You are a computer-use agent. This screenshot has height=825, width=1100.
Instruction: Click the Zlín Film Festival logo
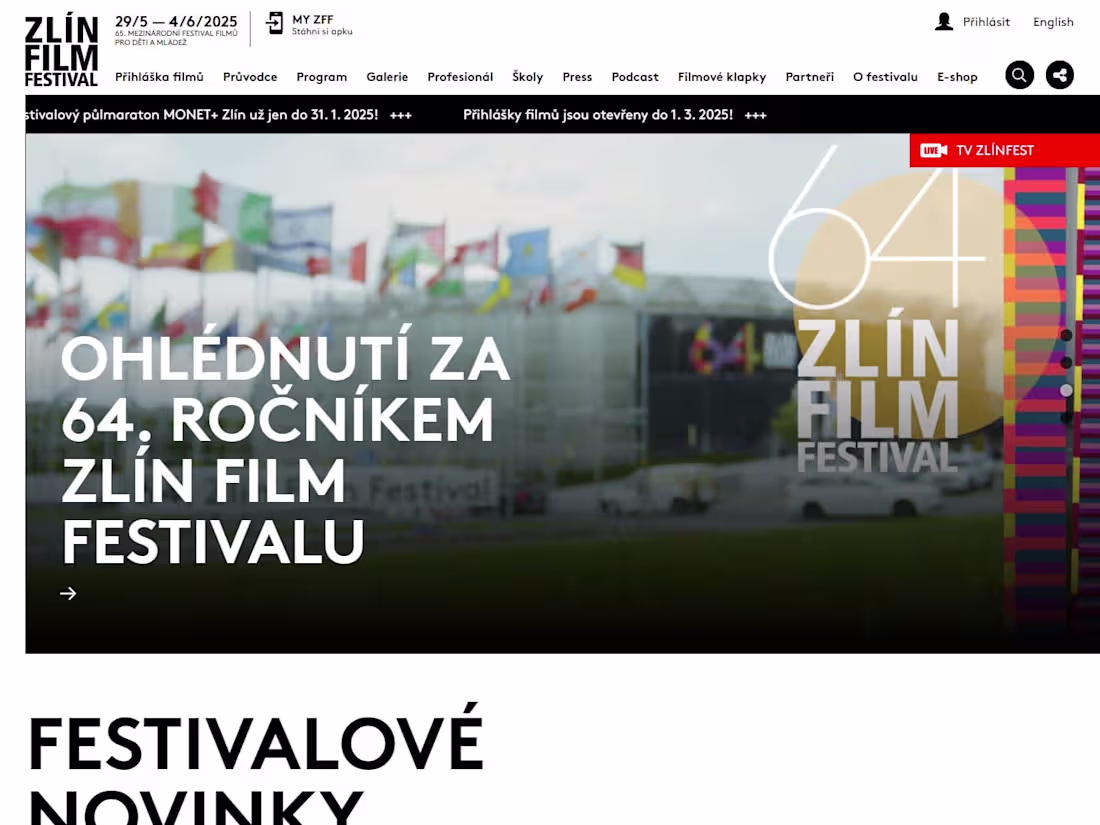[x=61, y=52]
